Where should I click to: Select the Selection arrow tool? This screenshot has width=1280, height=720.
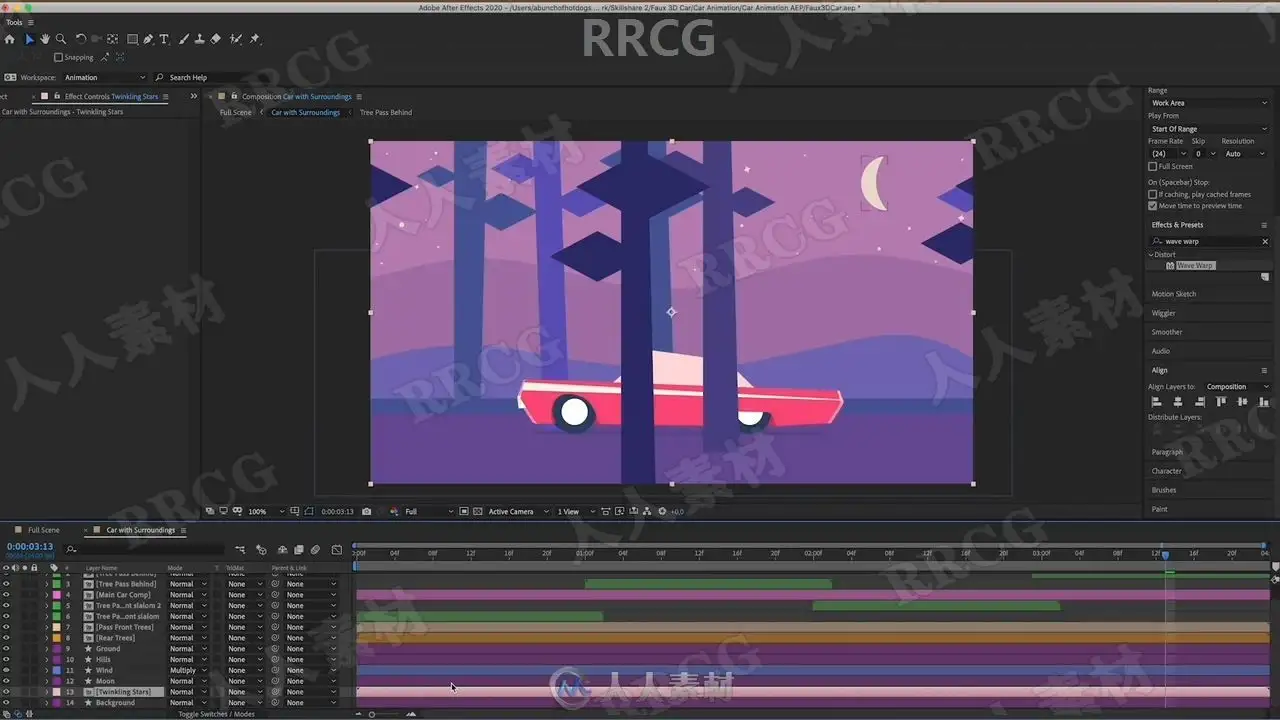[x=29, y=39]
